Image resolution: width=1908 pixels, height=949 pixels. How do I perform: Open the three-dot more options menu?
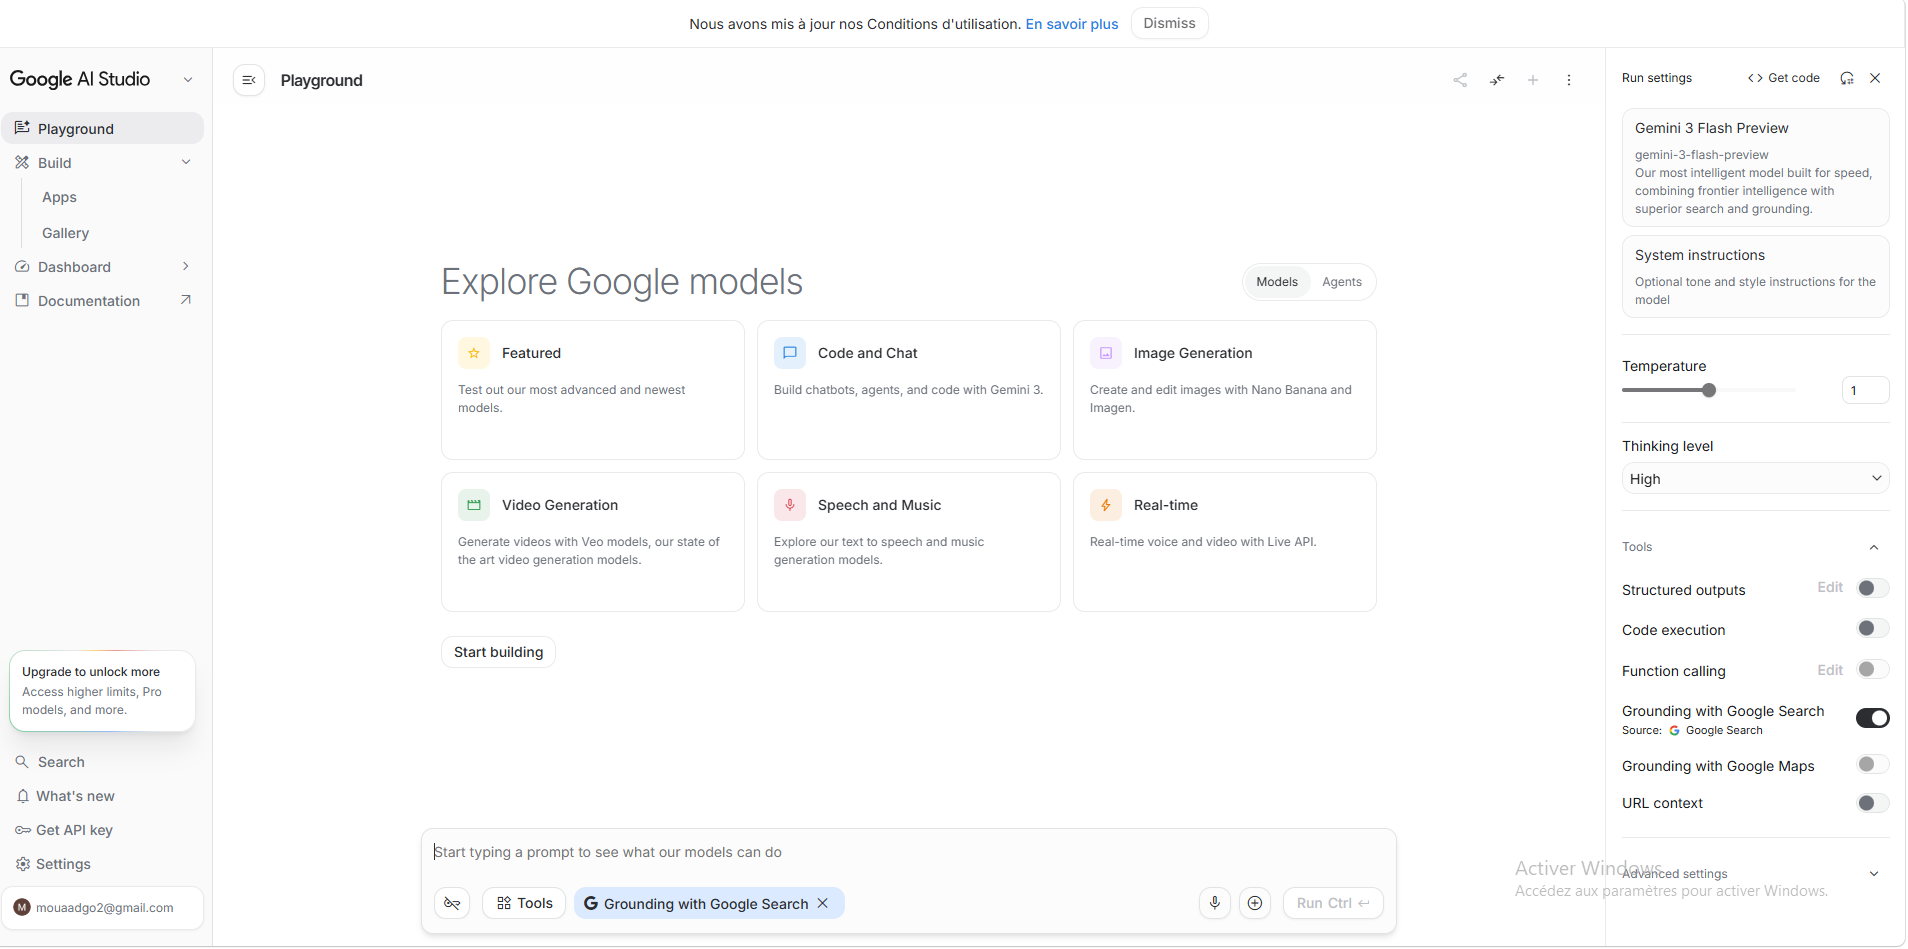[1569, 80]
